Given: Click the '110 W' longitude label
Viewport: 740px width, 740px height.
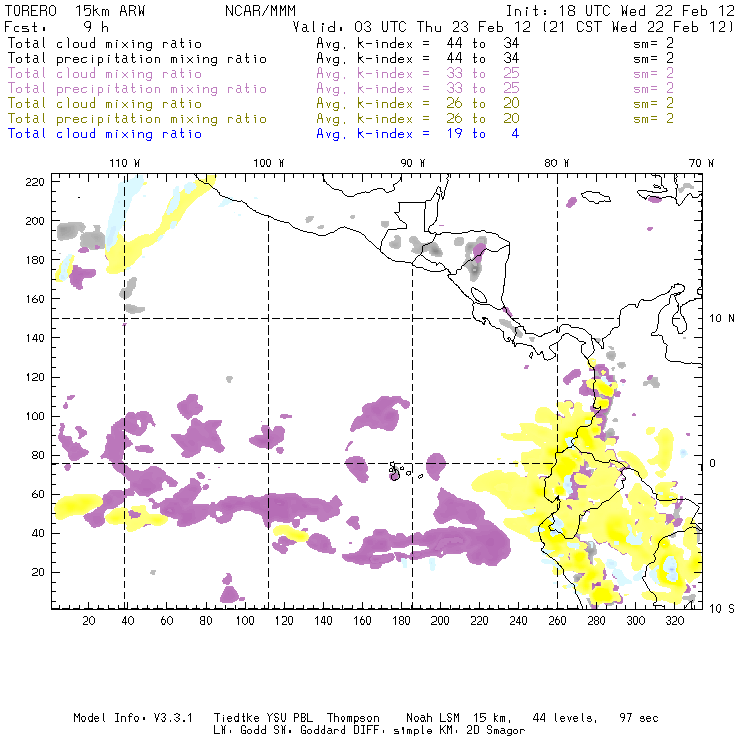Looking at the screenshot, I should [x=125, y=163].
